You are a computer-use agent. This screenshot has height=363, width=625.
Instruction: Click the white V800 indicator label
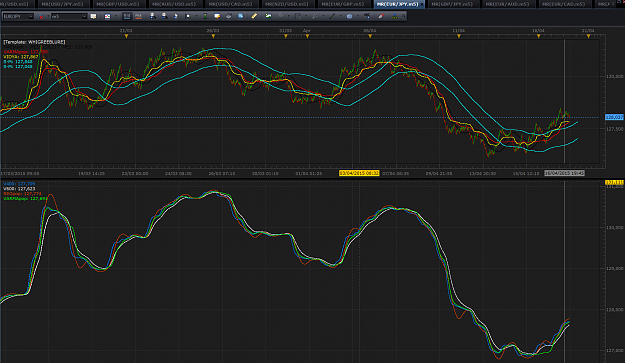(19, 188)
